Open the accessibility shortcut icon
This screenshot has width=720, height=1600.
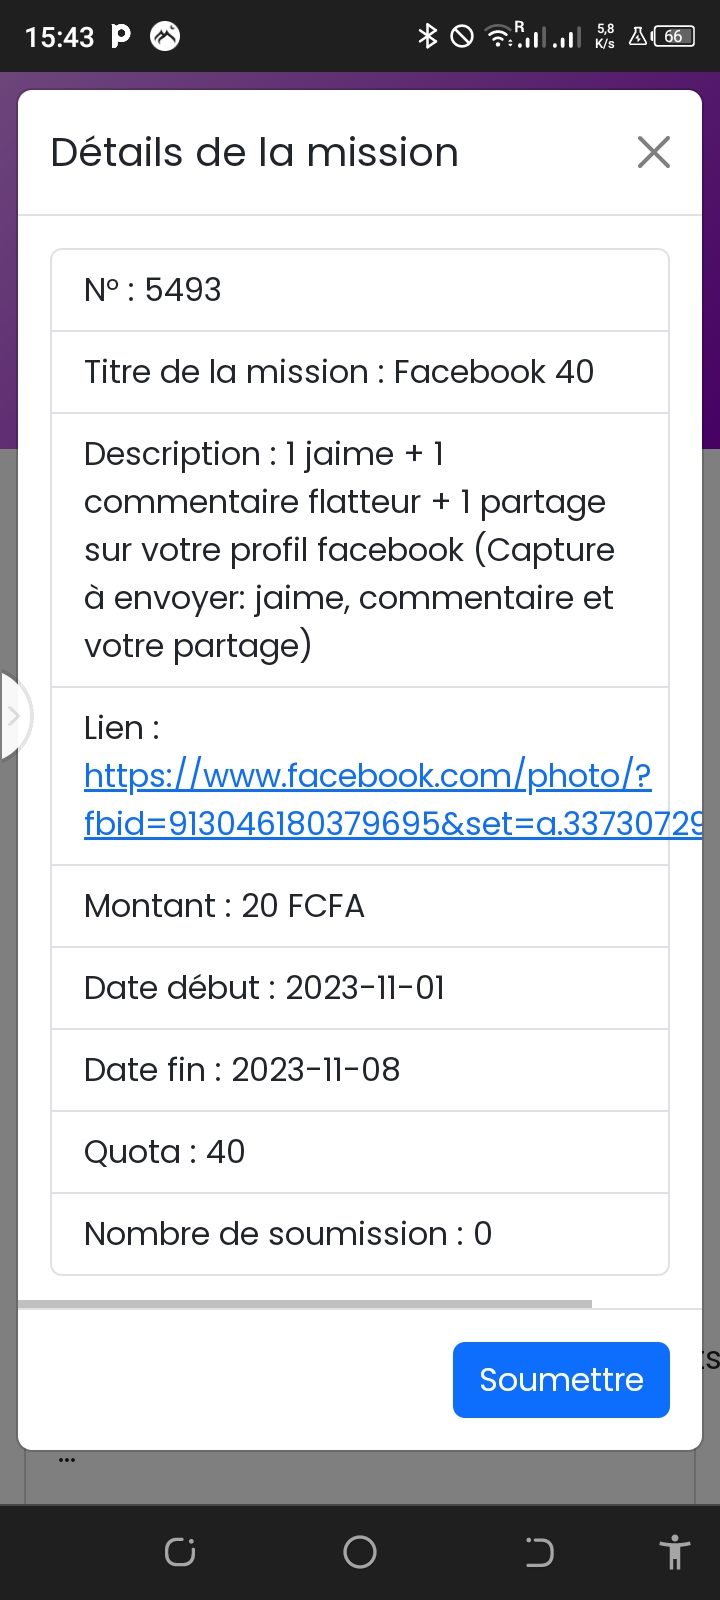pyautogui.click(x=675, y=1552)
